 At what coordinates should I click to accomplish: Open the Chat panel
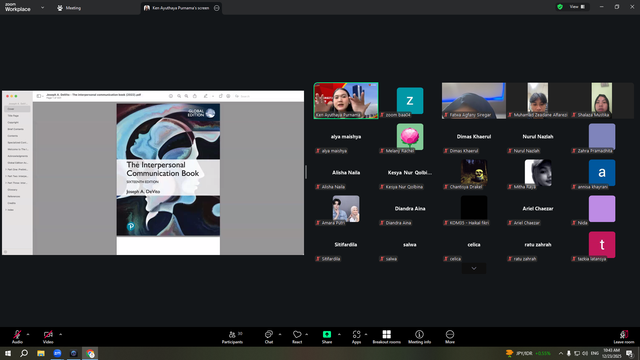269,337
